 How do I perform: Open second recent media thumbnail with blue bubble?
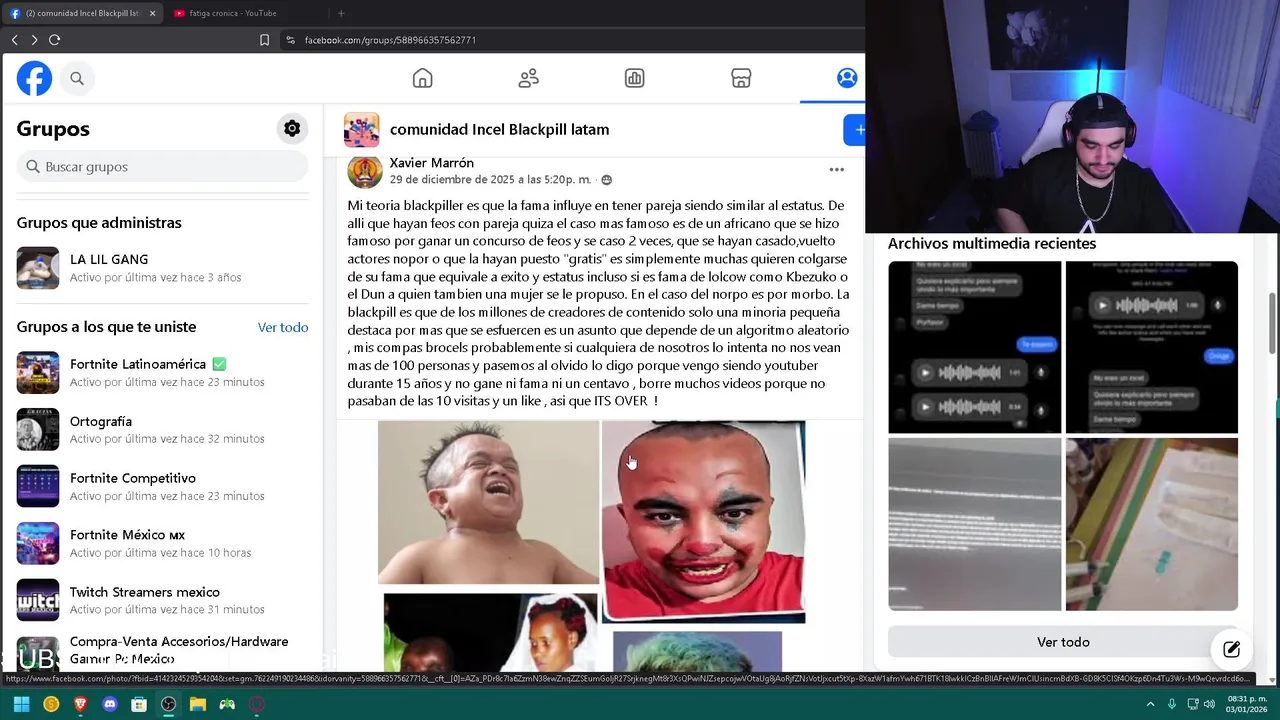[x=1152, y=347]
